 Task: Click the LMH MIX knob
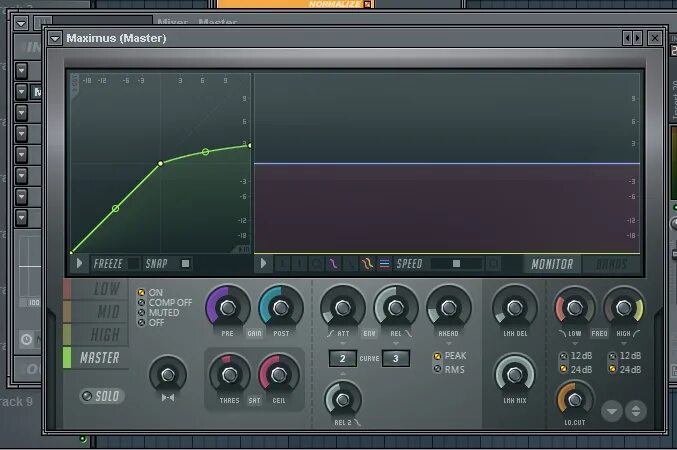(514, 375)
